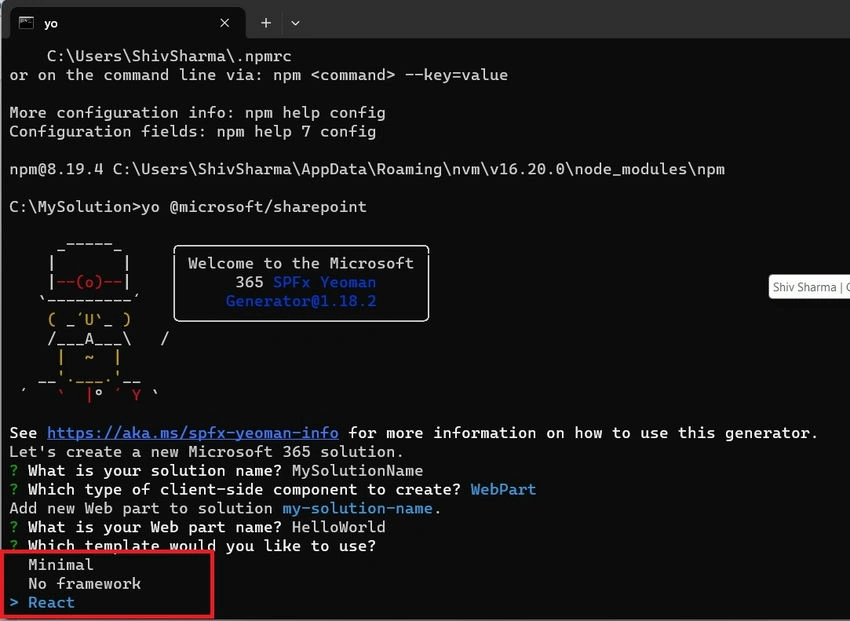
Task: Click 'What is your Web part name?' prompt
Action: click(155, 527)
